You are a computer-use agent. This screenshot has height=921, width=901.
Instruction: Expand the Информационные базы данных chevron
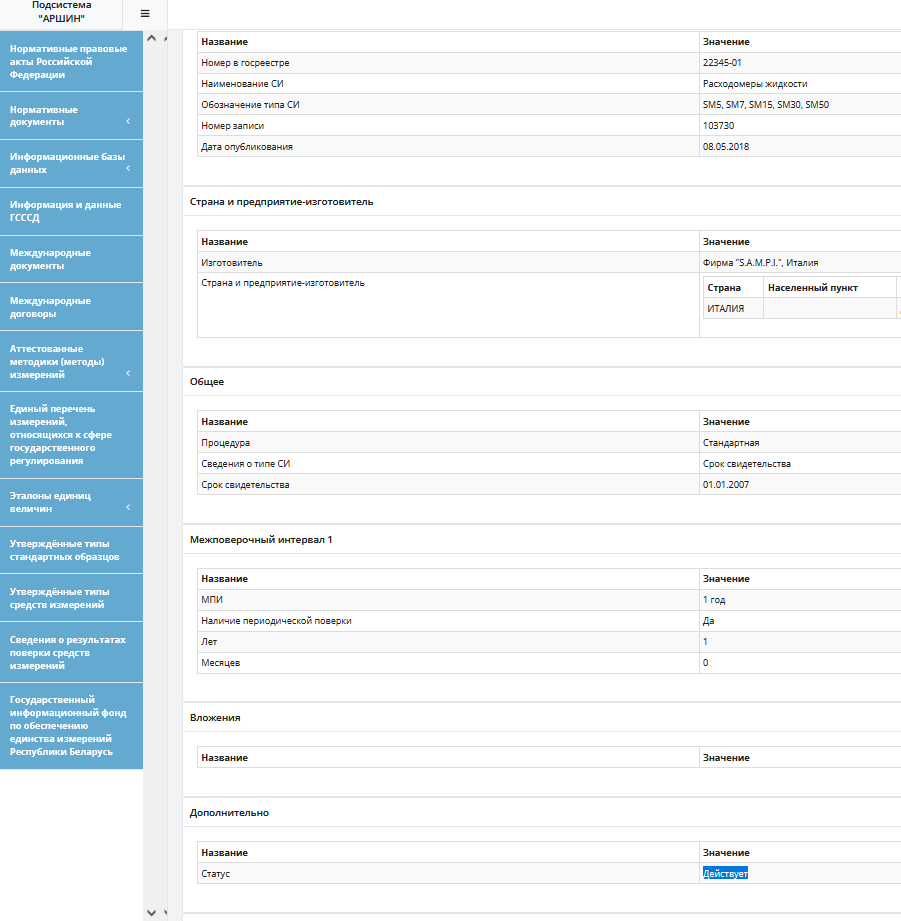(128, 170)
